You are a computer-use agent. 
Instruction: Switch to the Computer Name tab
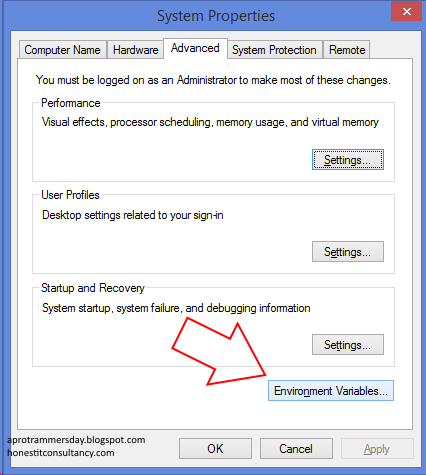point(63,50)
